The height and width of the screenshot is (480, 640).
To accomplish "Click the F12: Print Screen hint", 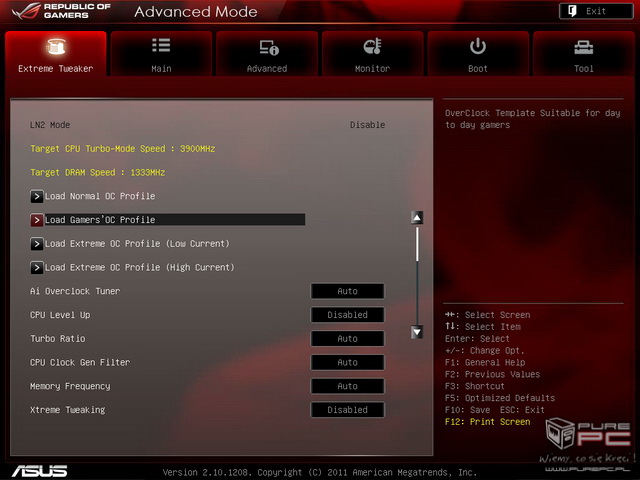I will tap(487, 422).
